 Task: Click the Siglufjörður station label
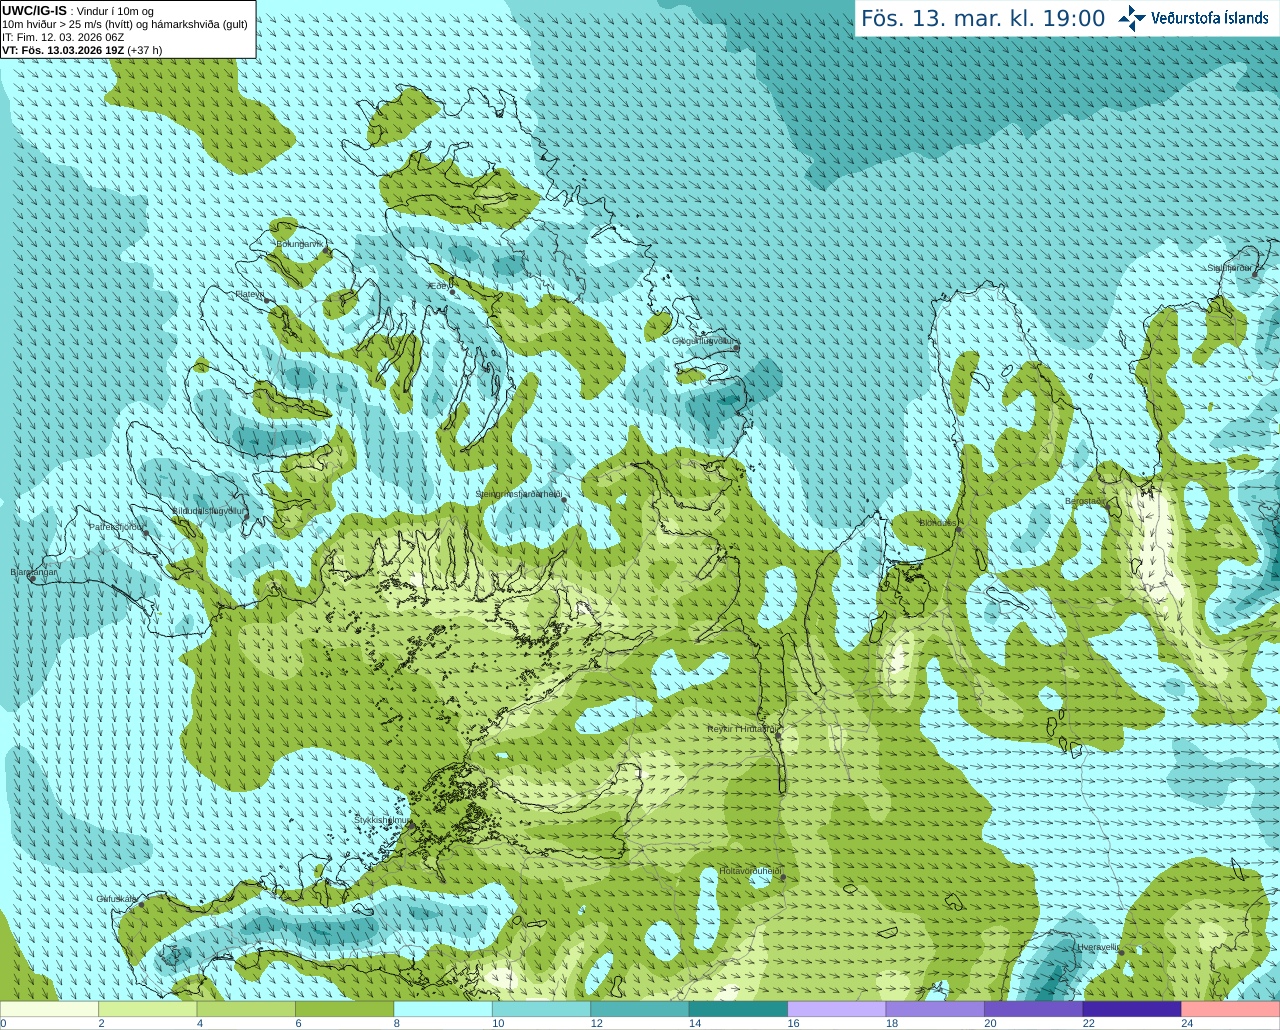(1230, 268)
